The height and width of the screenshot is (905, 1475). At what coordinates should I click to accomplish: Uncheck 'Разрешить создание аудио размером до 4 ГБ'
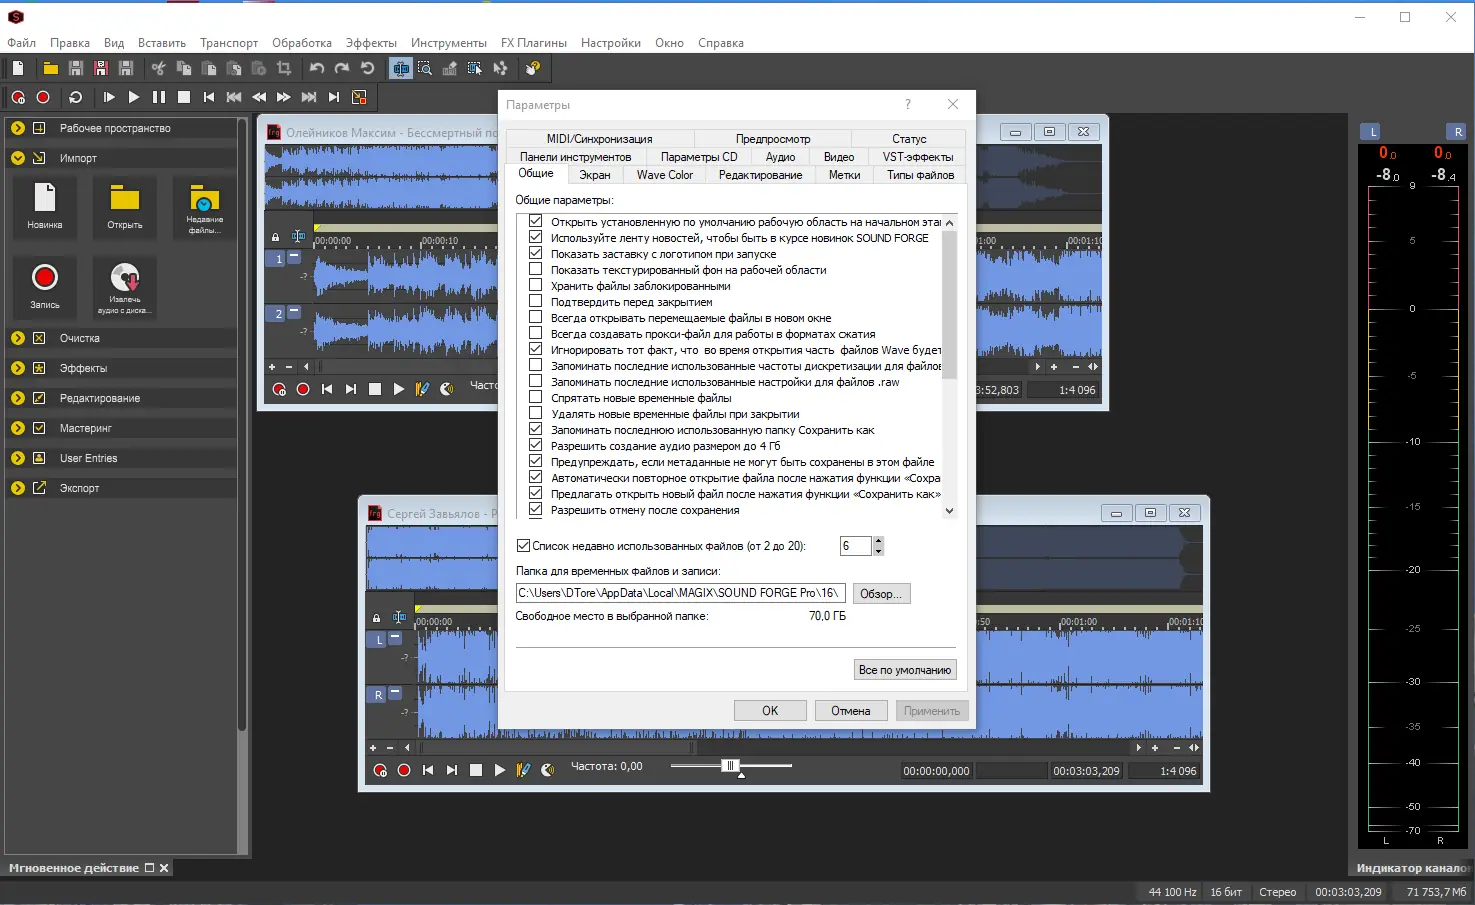(x=536, y=445)
